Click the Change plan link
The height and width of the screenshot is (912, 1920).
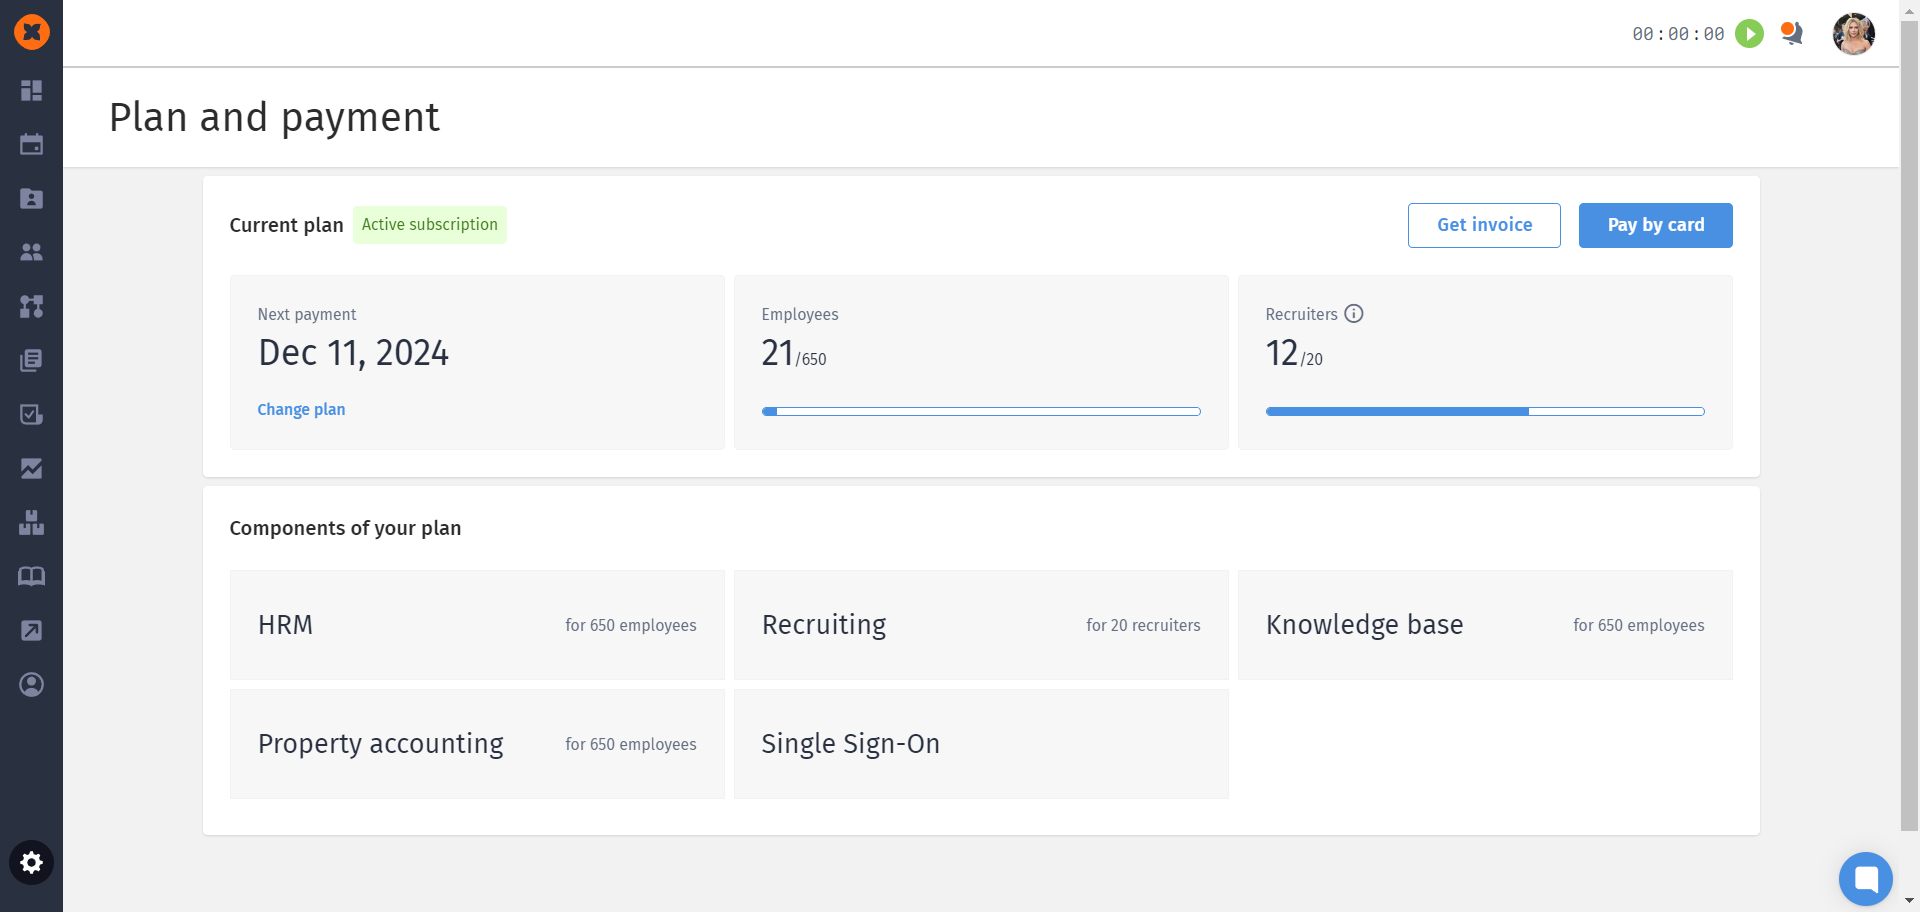[x=301, y=409]
